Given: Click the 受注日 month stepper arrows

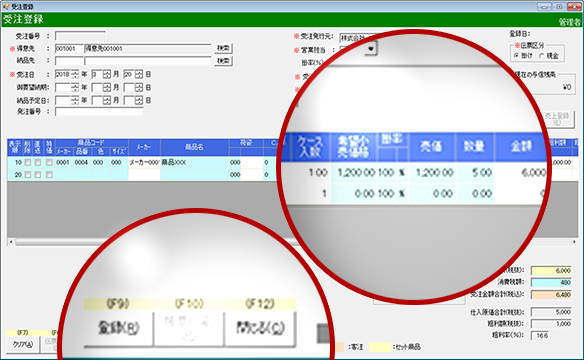Looking at the screenshot, I should 107,74.
